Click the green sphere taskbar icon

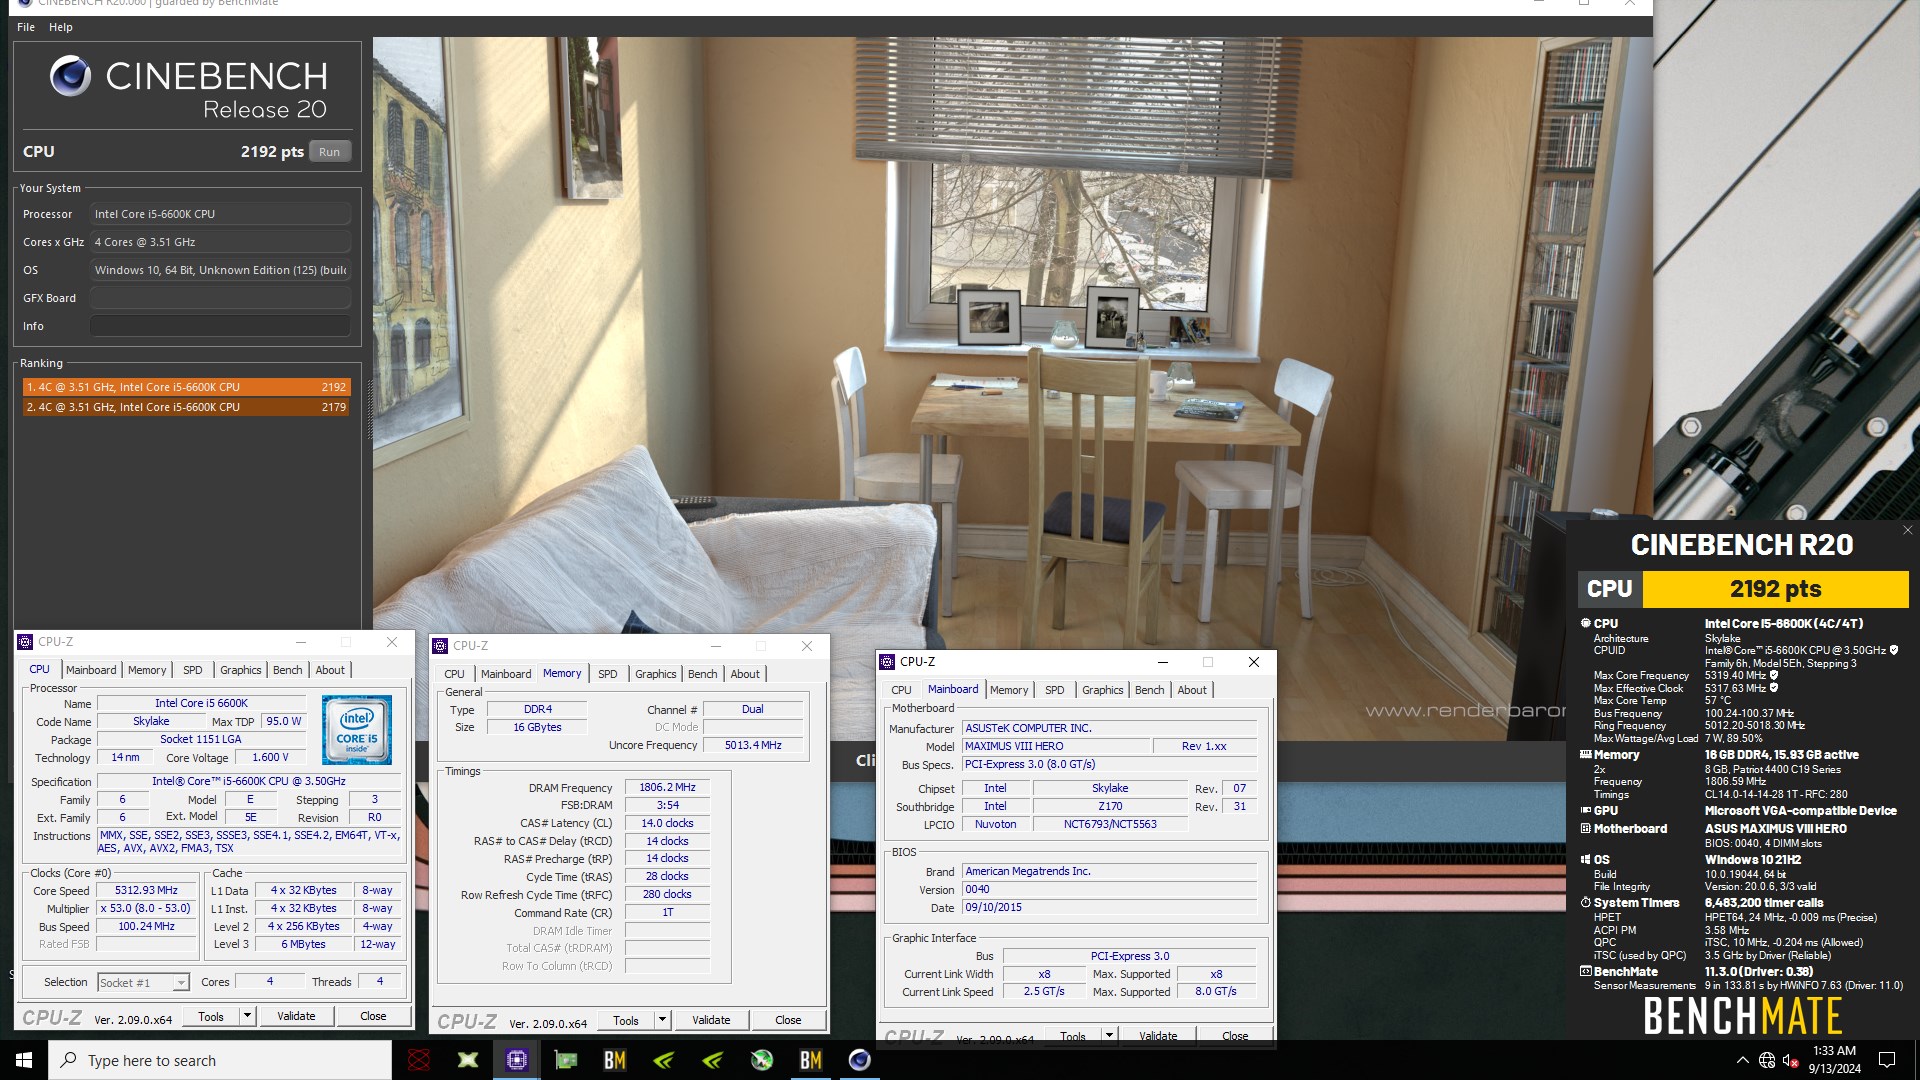point(762,1060)
